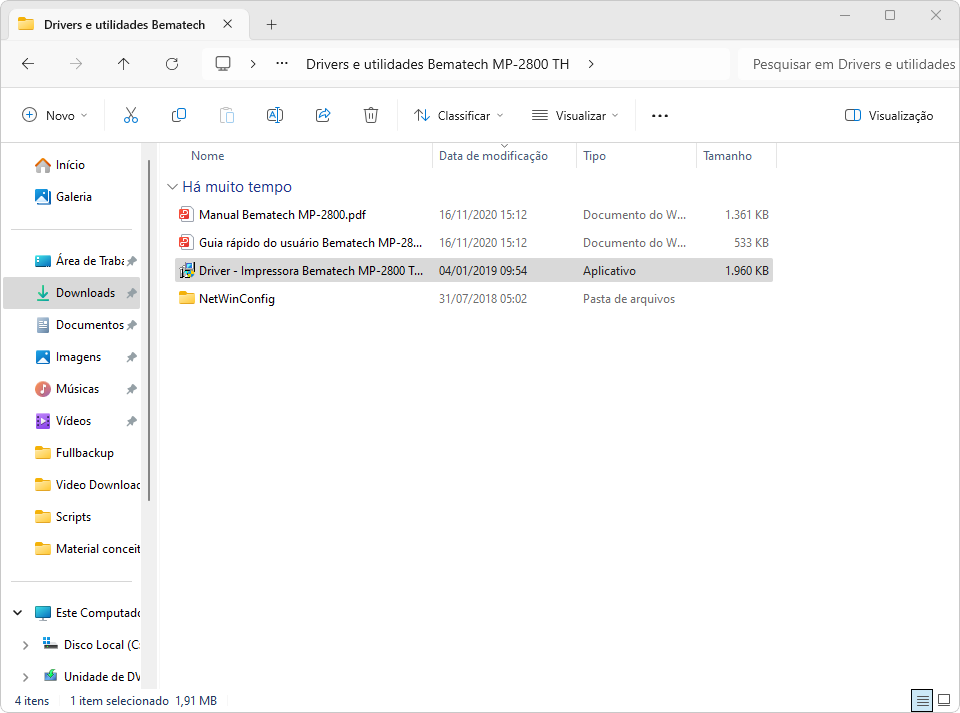Add a new tab with plus
Image resolution: width=960 pixels, height=713 pixels.
tap(272, 24)
